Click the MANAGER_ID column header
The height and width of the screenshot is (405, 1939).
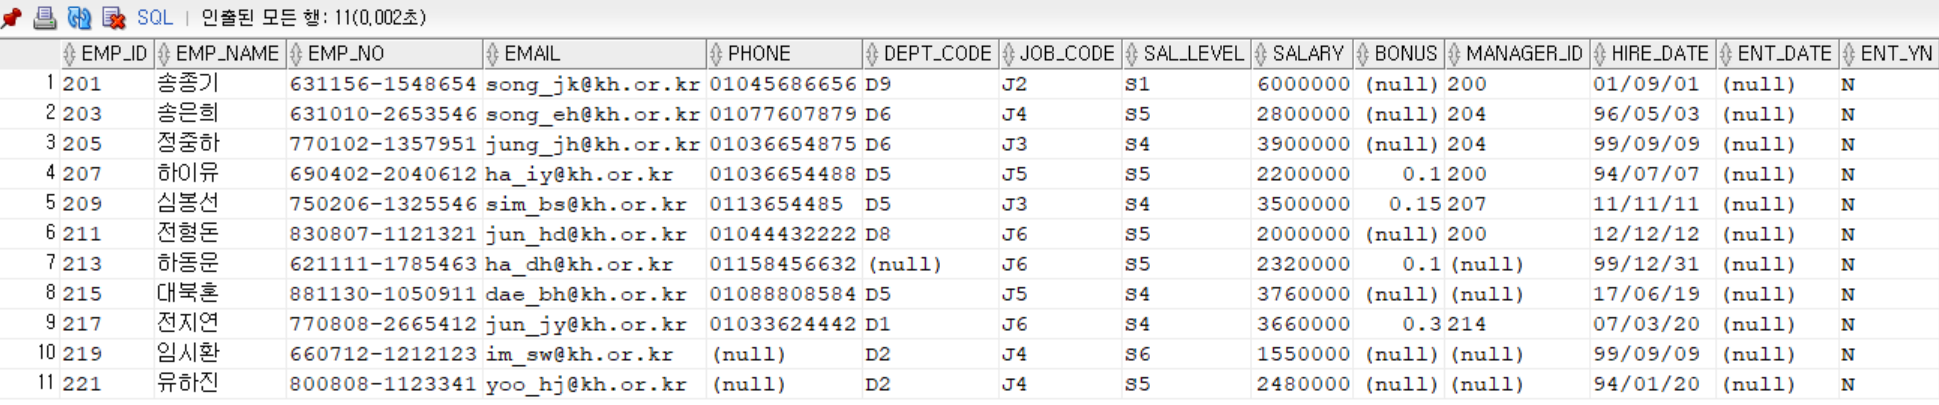[x=1517, y=54]
